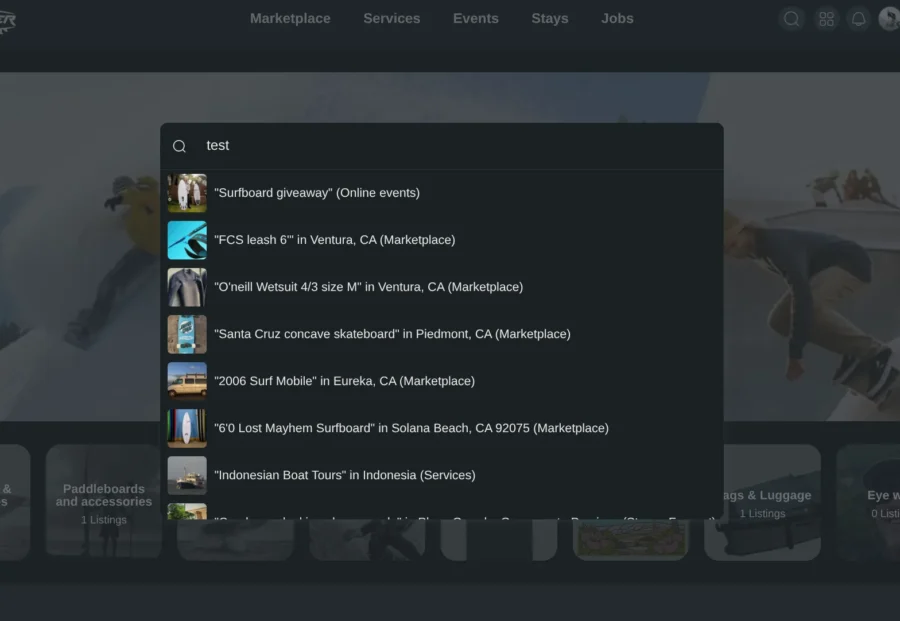The height and width of the screenshot is (621, 900).
Task: Select "O'neill Wetsuit 4/3 size M" result
Action: [442, 287]
